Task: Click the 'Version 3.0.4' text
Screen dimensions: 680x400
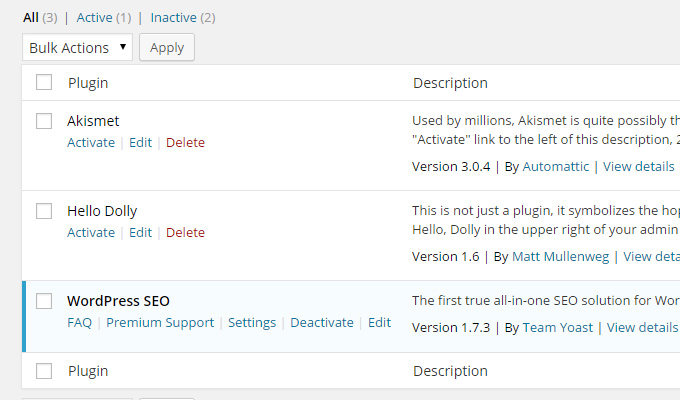Action: pos(451,167)
